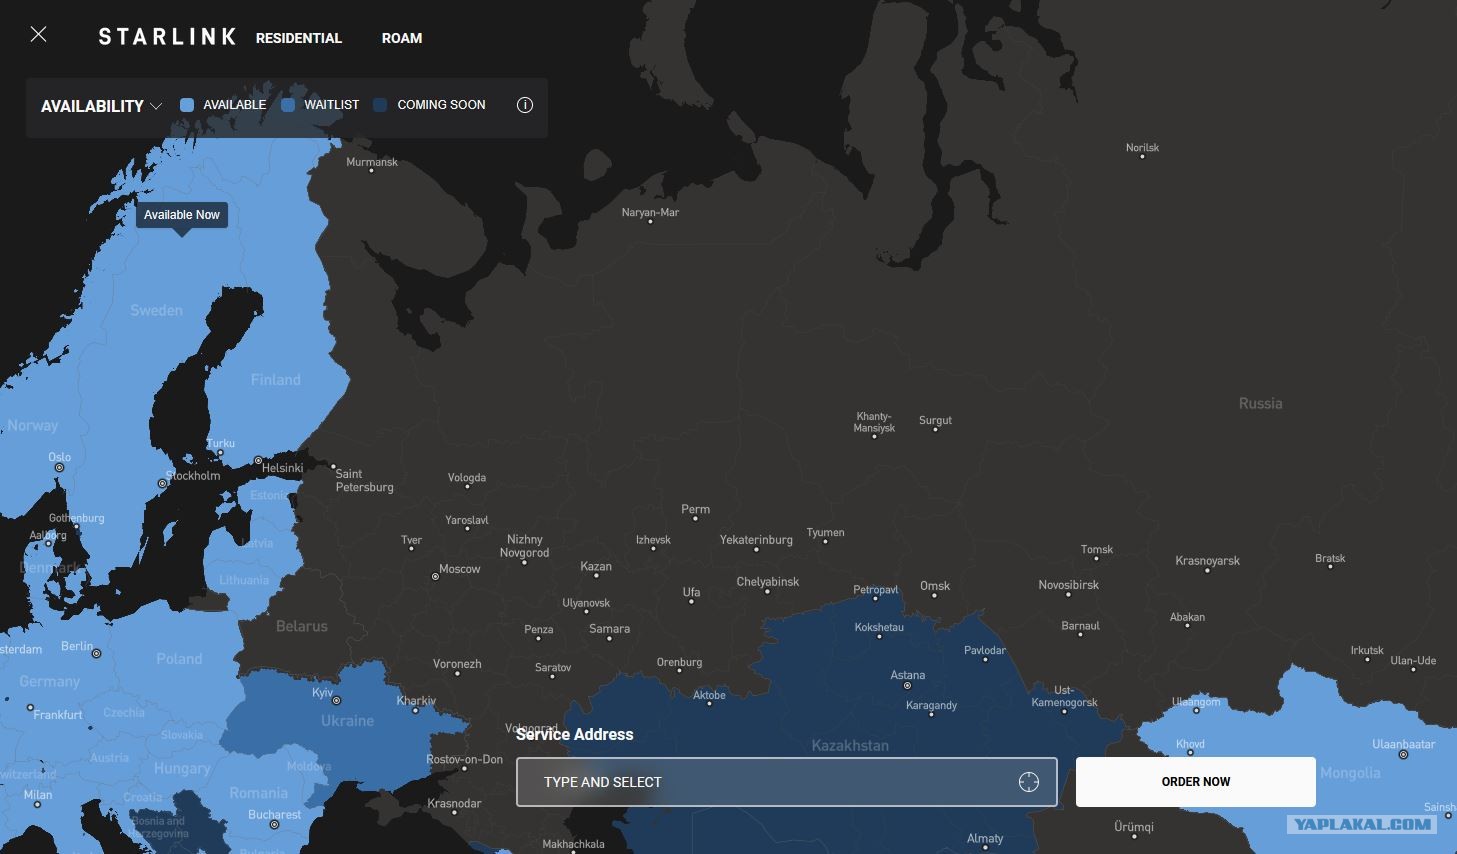The height and width of the screenshot is (854, 1457).
Task: Click the Kharkiv city label
Action: tap(416, 701)
